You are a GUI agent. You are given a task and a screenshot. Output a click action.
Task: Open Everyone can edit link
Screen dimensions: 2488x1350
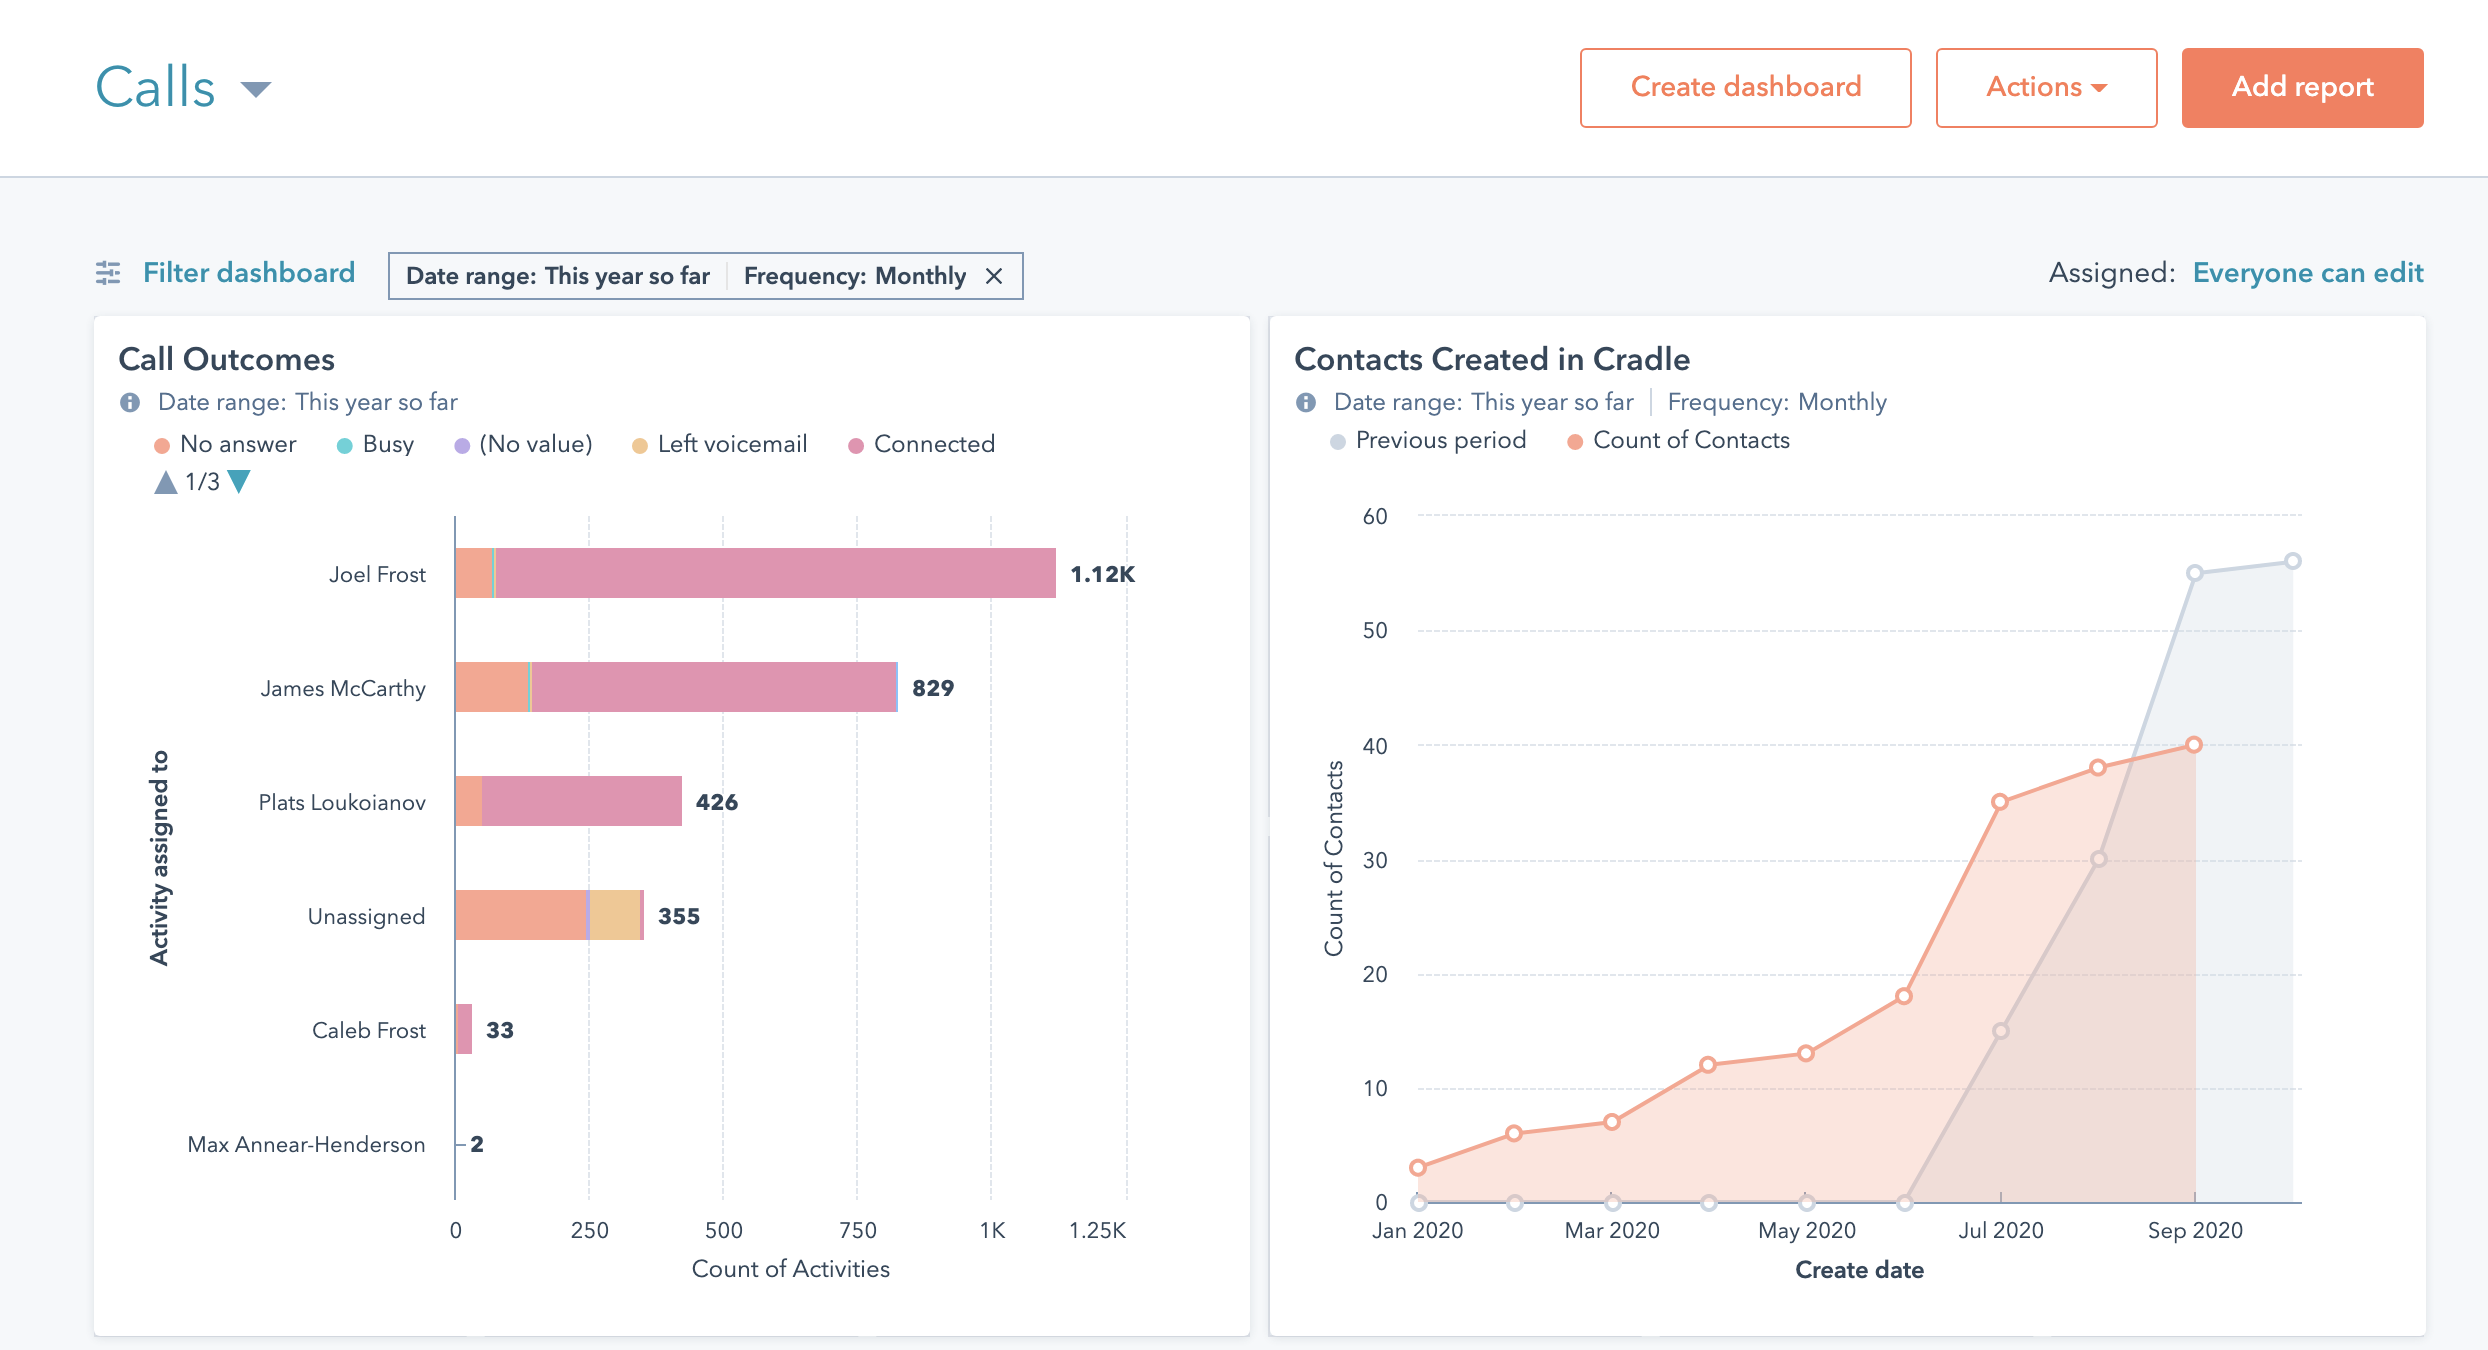click(2307, 273)
